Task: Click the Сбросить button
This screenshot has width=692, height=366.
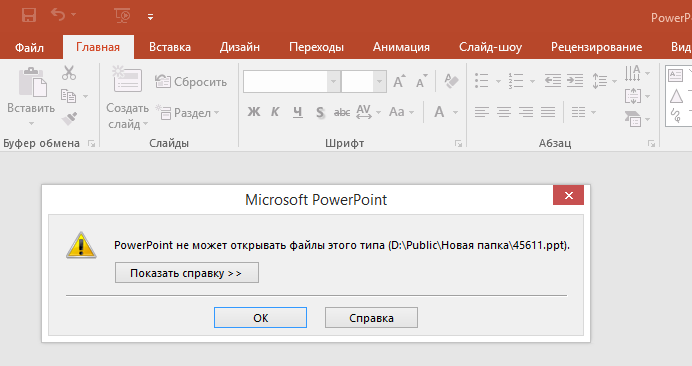Action: pos(191,82)
